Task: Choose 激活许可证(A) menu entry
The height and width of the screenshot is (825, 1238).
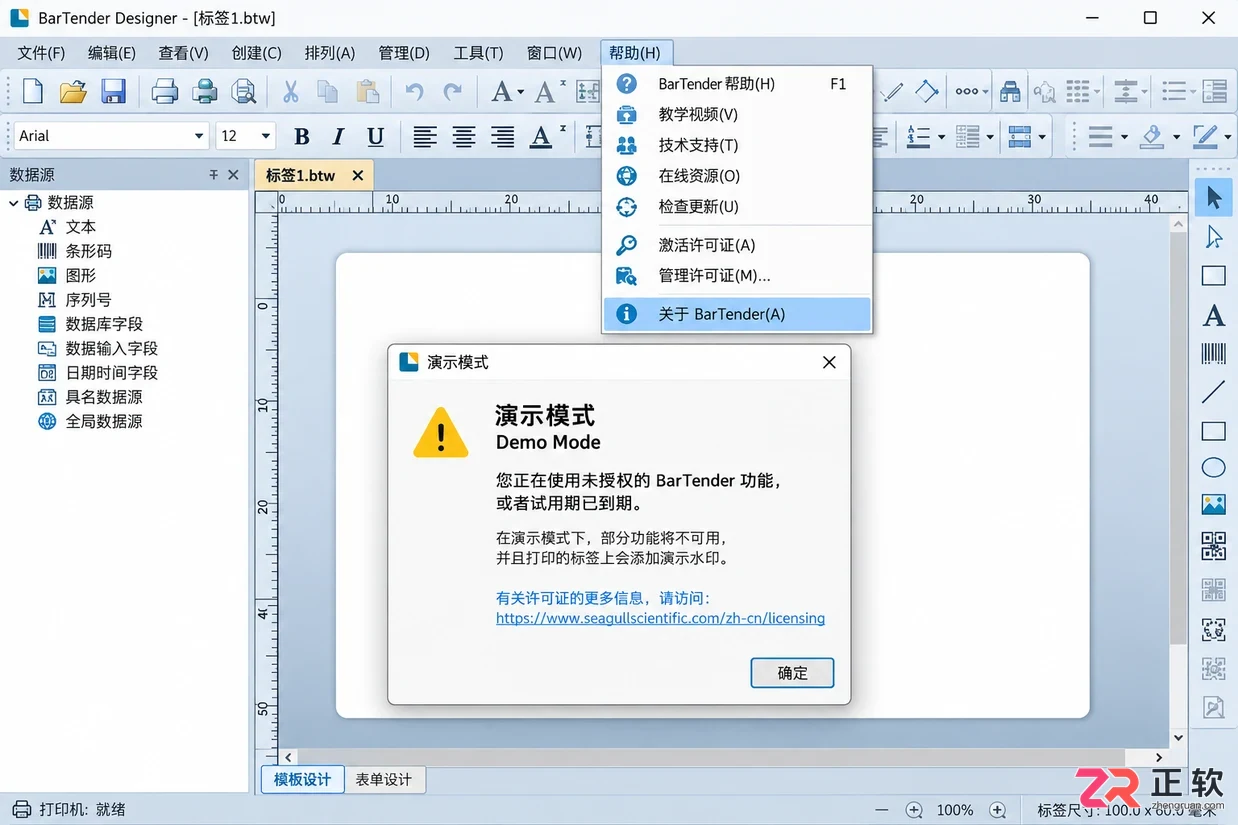Action: tap(737, 245)
